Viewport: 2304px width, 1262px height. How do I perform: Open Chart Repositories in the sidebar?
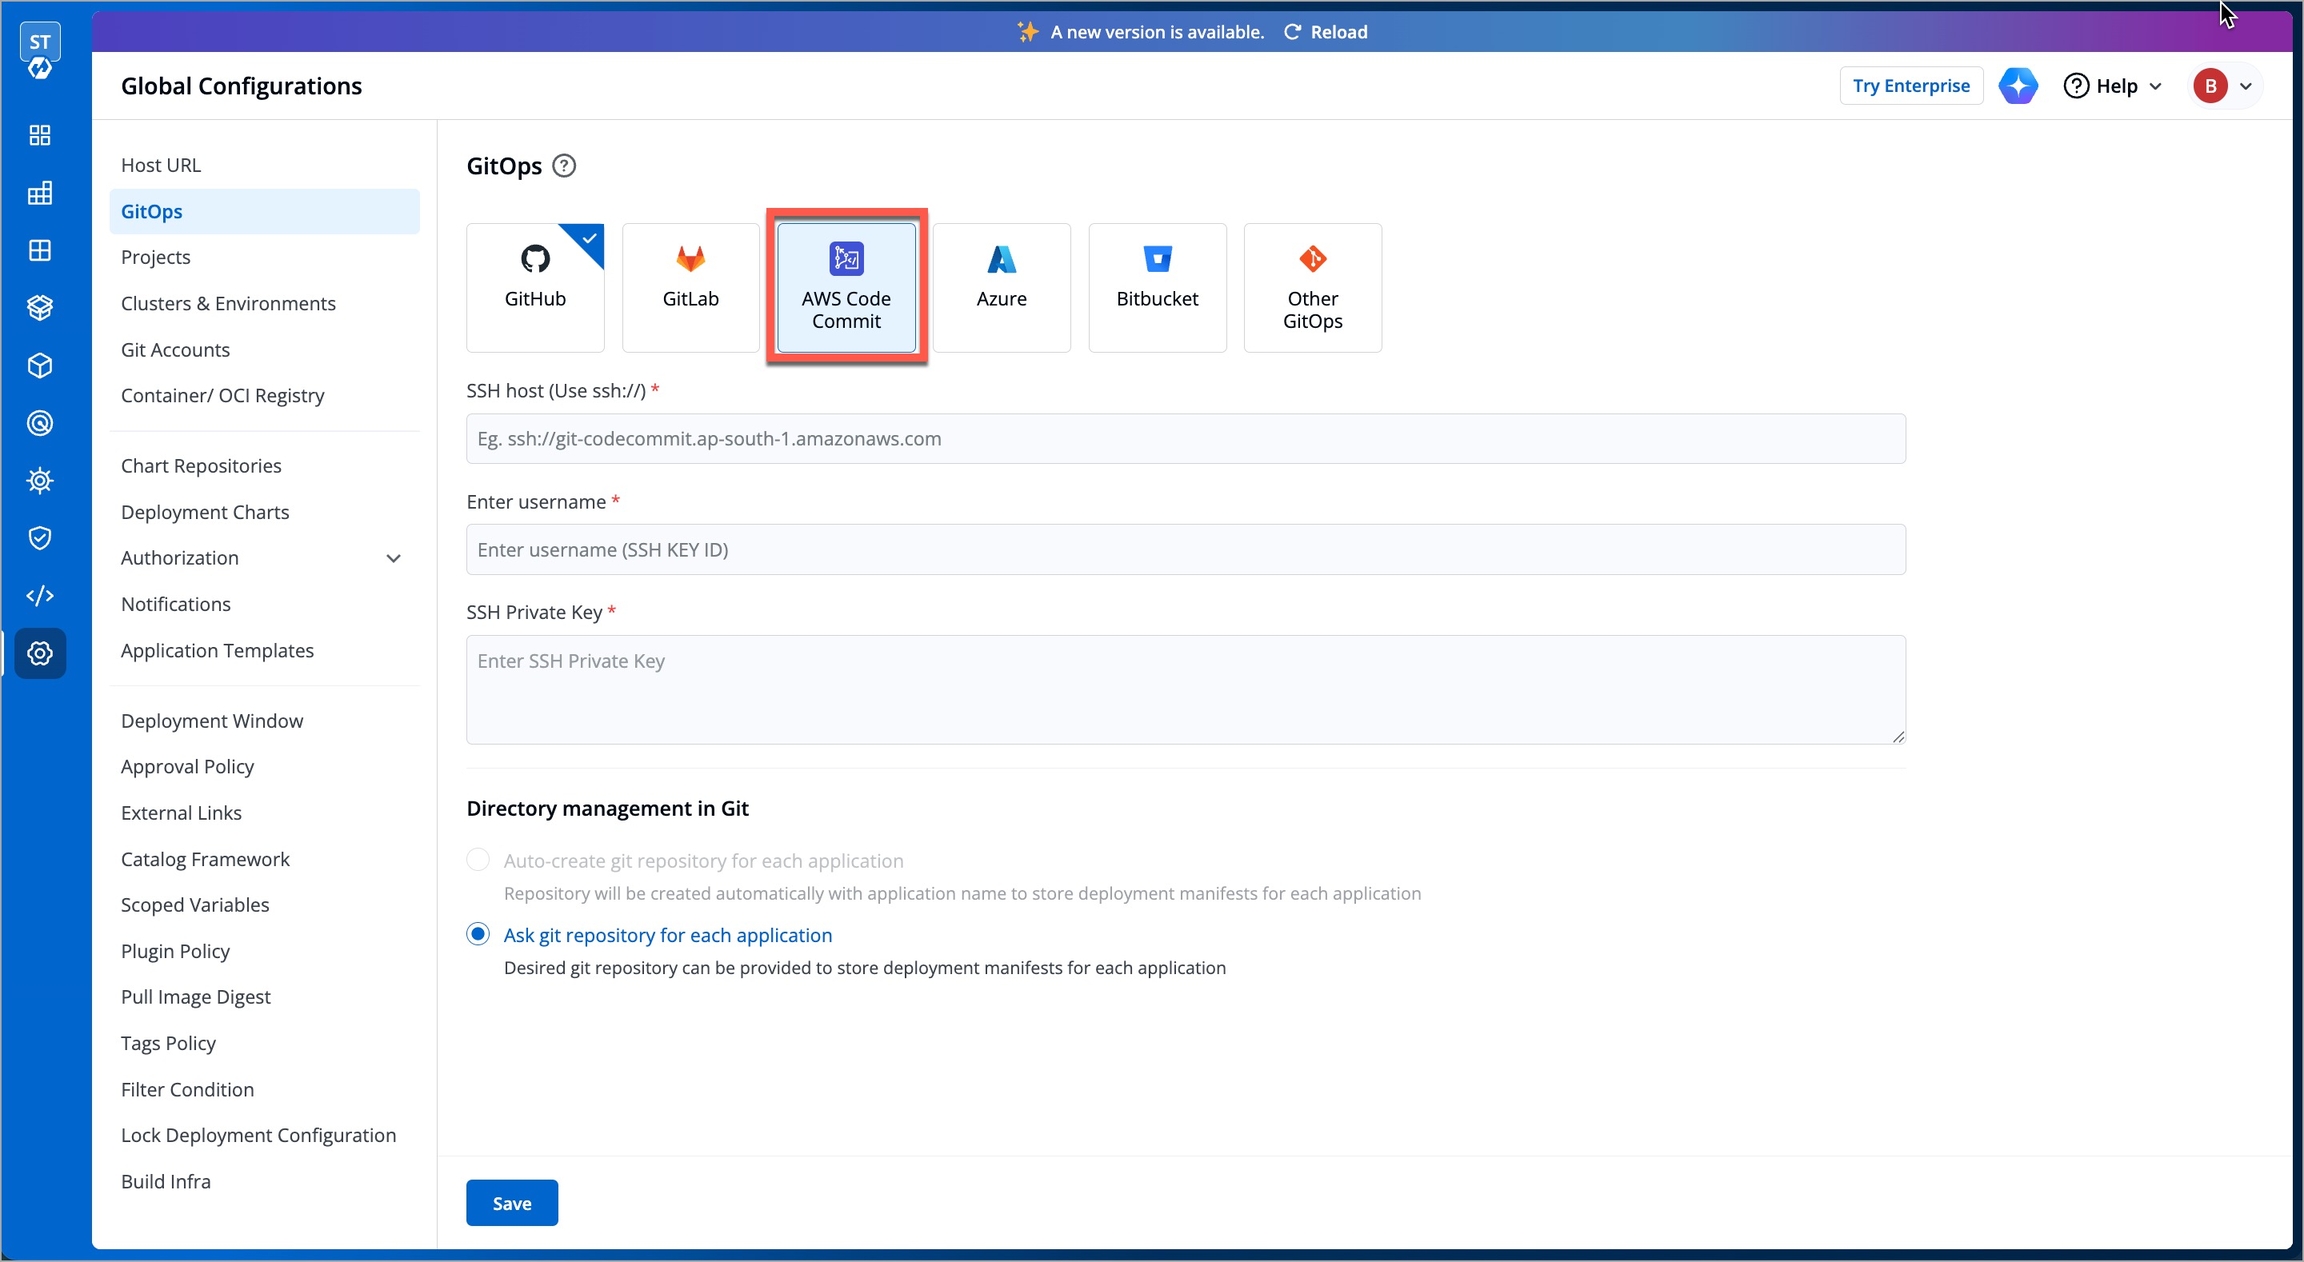(x=201, y=466)
